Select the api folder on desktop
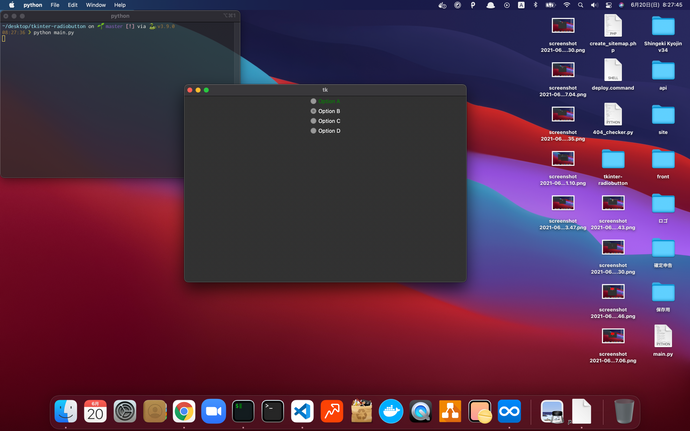 tap(663, 70)
